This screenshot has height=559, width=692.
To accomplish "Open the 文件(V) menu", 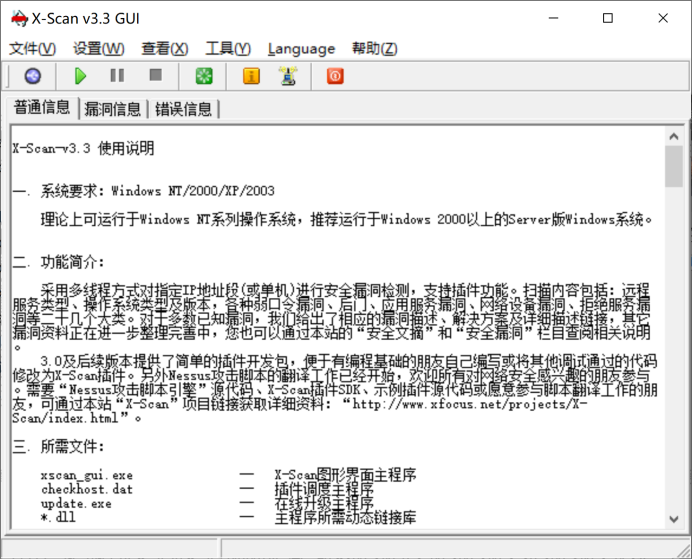I will coord(33,49).
